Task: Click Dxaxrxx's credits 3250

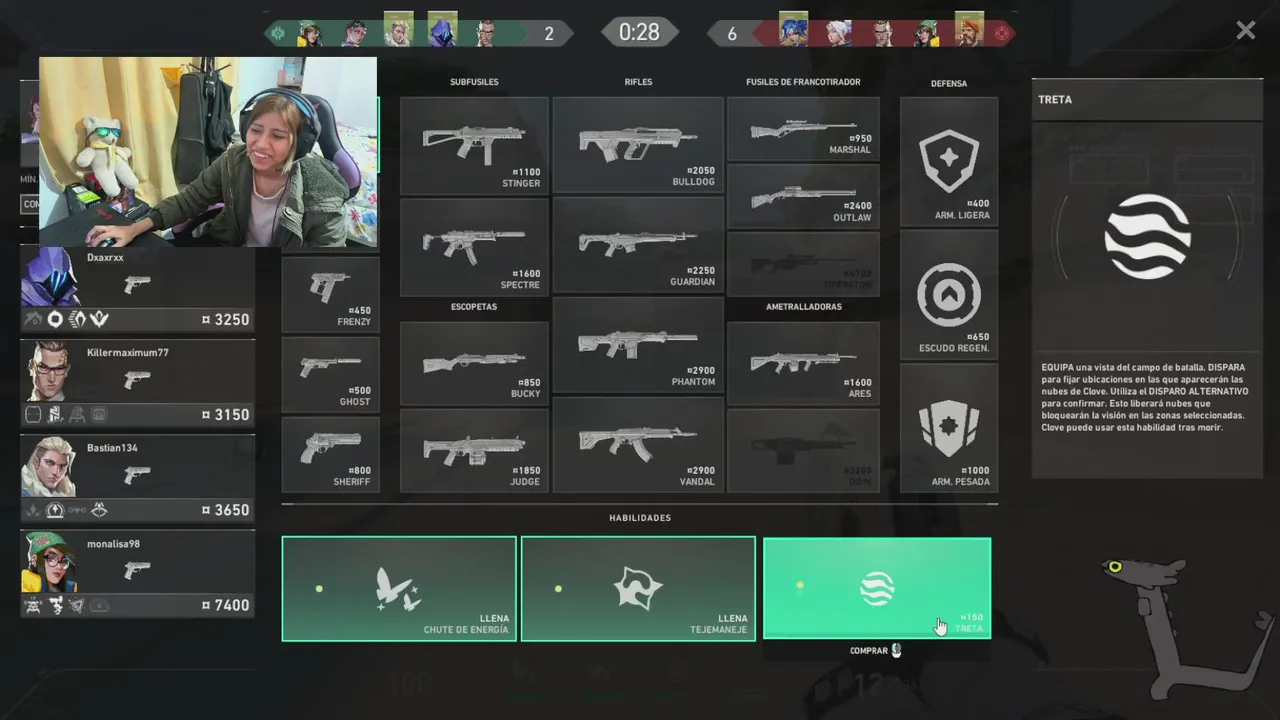Action: coord(226,320)
